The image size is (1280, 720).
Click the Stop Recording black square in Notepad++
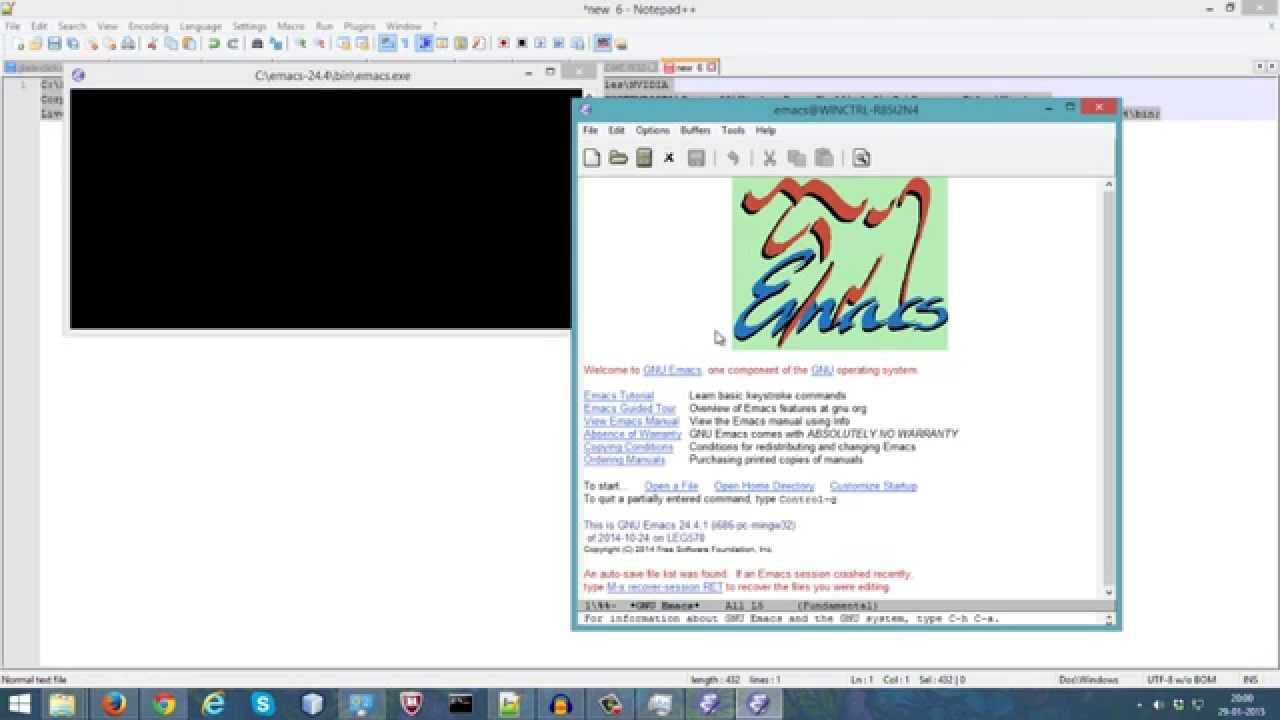click(x=521, y=44)
